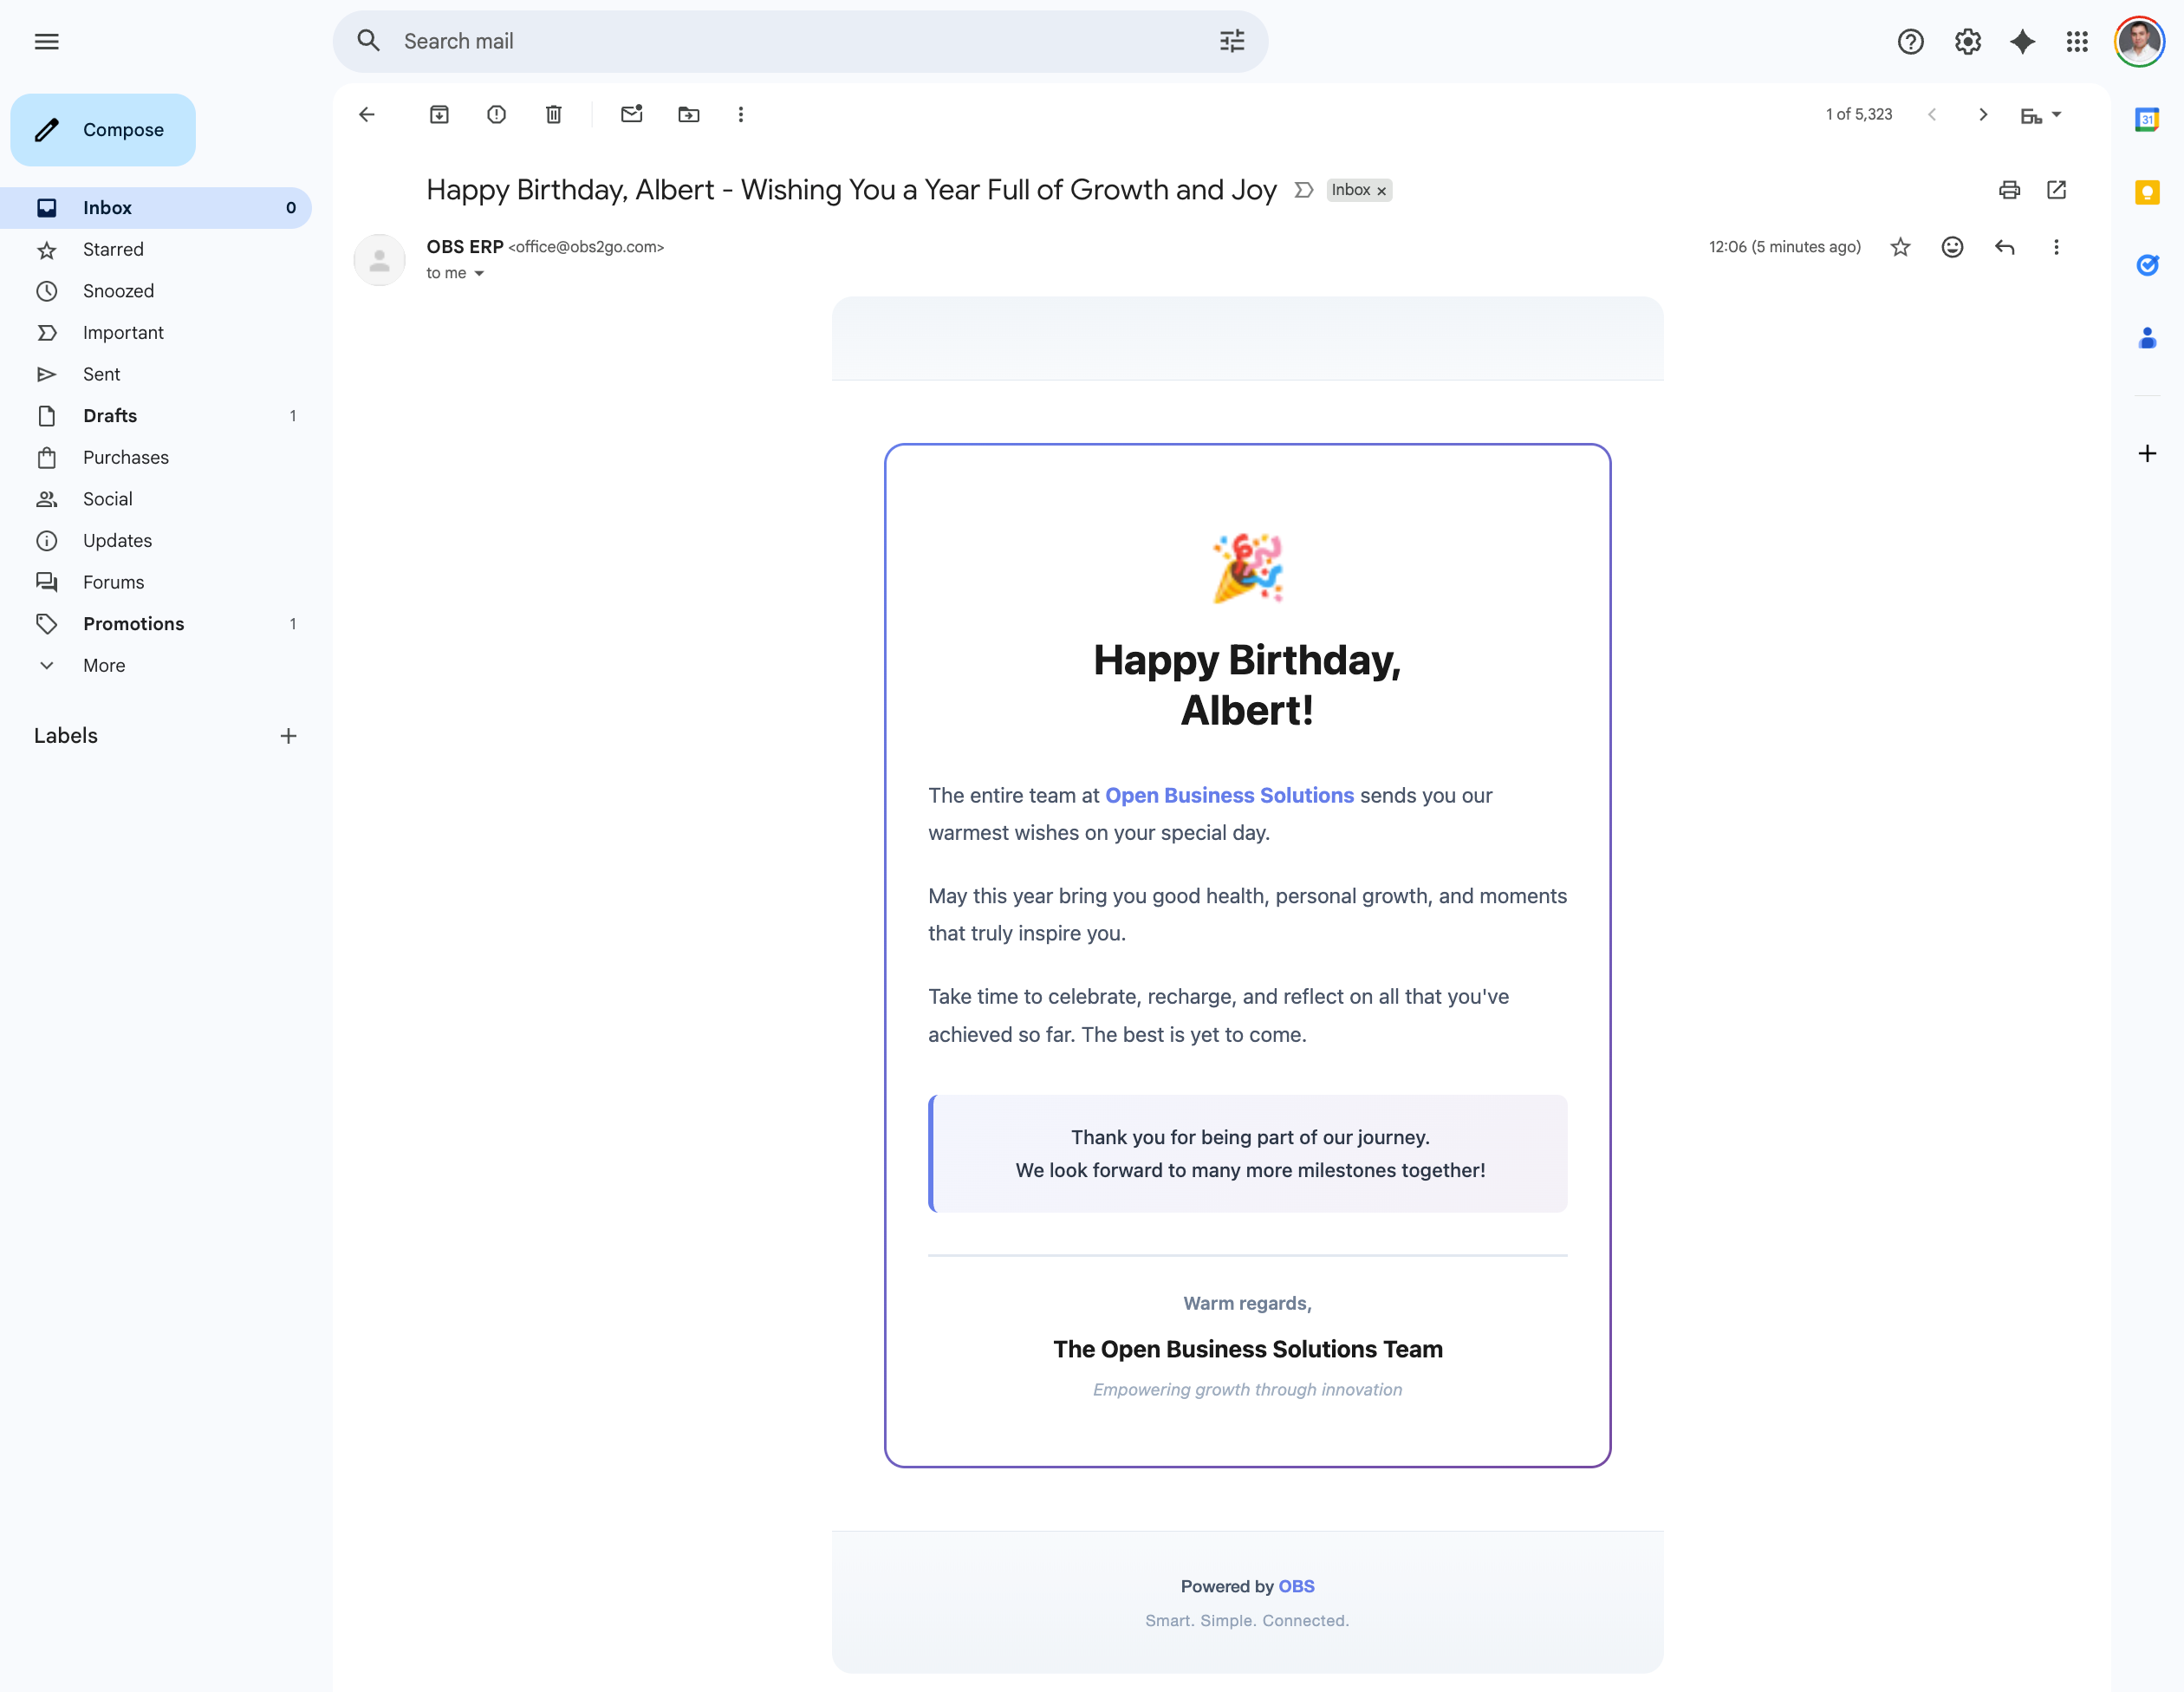
Task: Reply using the reply arrow icon
Action: click(x=2004, y=247)
